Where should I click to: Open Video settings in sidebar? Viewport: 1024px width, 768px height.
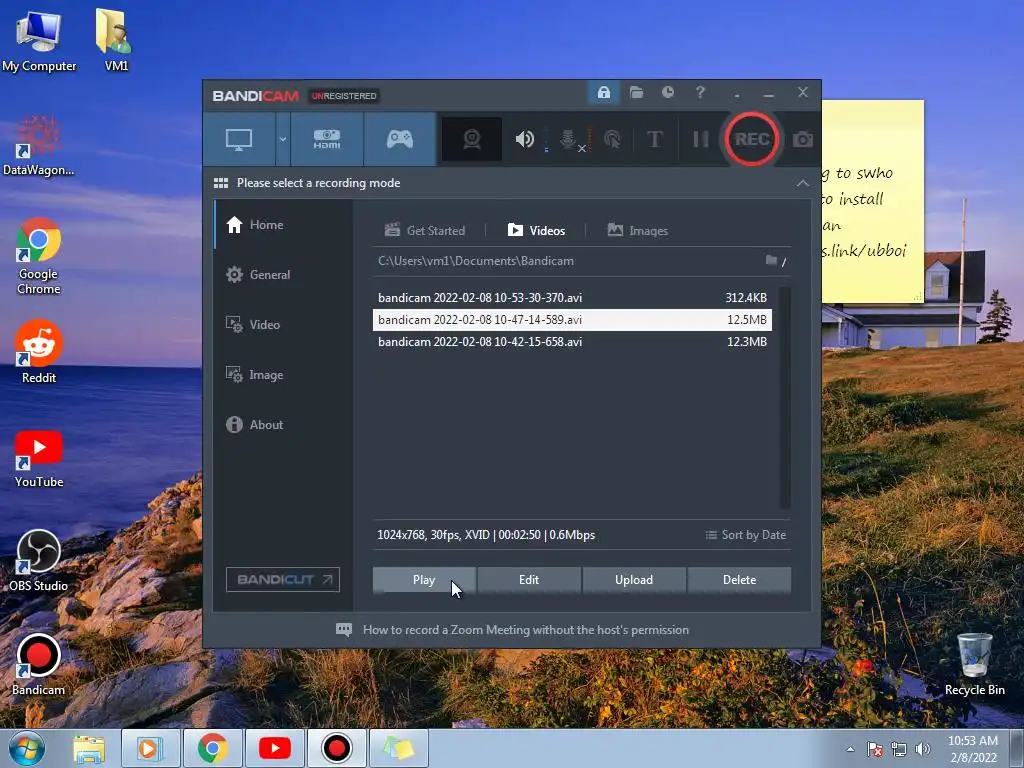[x=283, y=325]
